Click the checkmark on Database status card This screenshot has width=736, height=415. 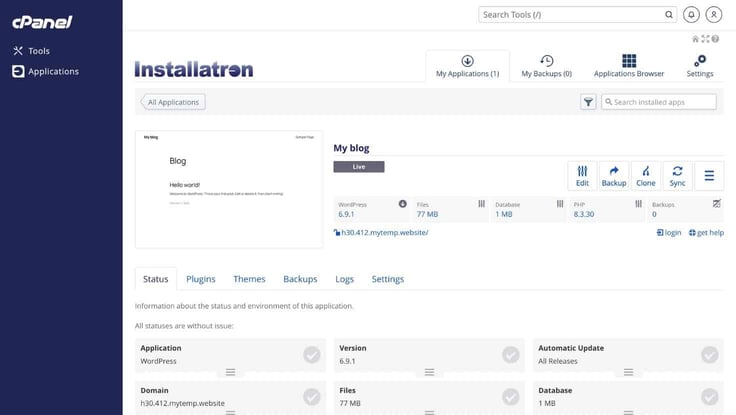tap(710, 397)
